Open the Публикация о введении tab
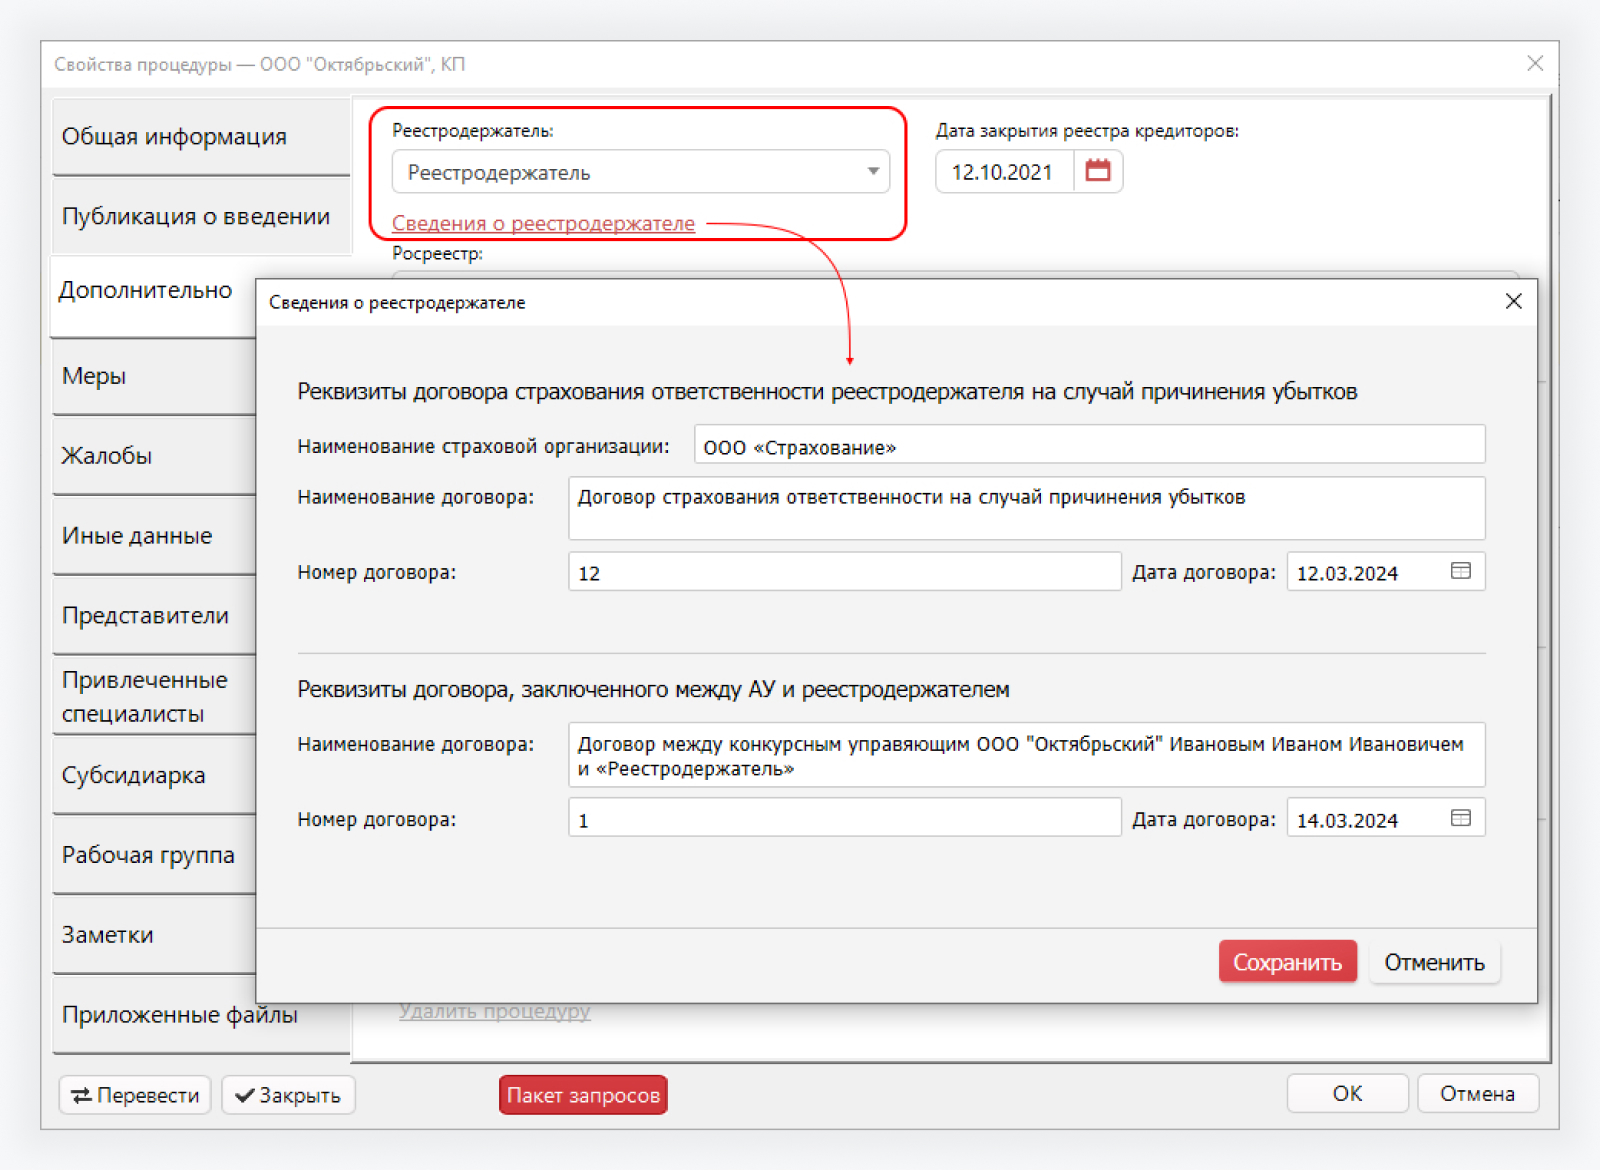1600x1171 pixels. (x=201, y=216)
